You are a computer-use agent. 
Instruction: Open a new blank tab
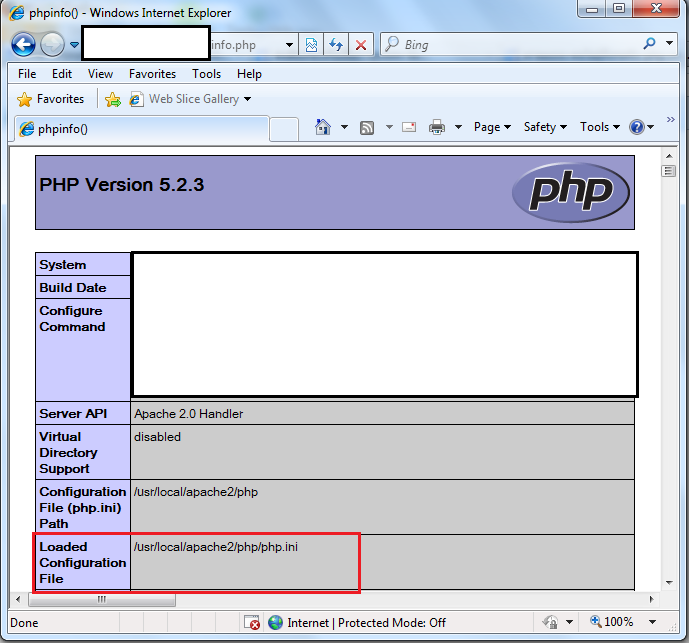(x=284, y=130)
